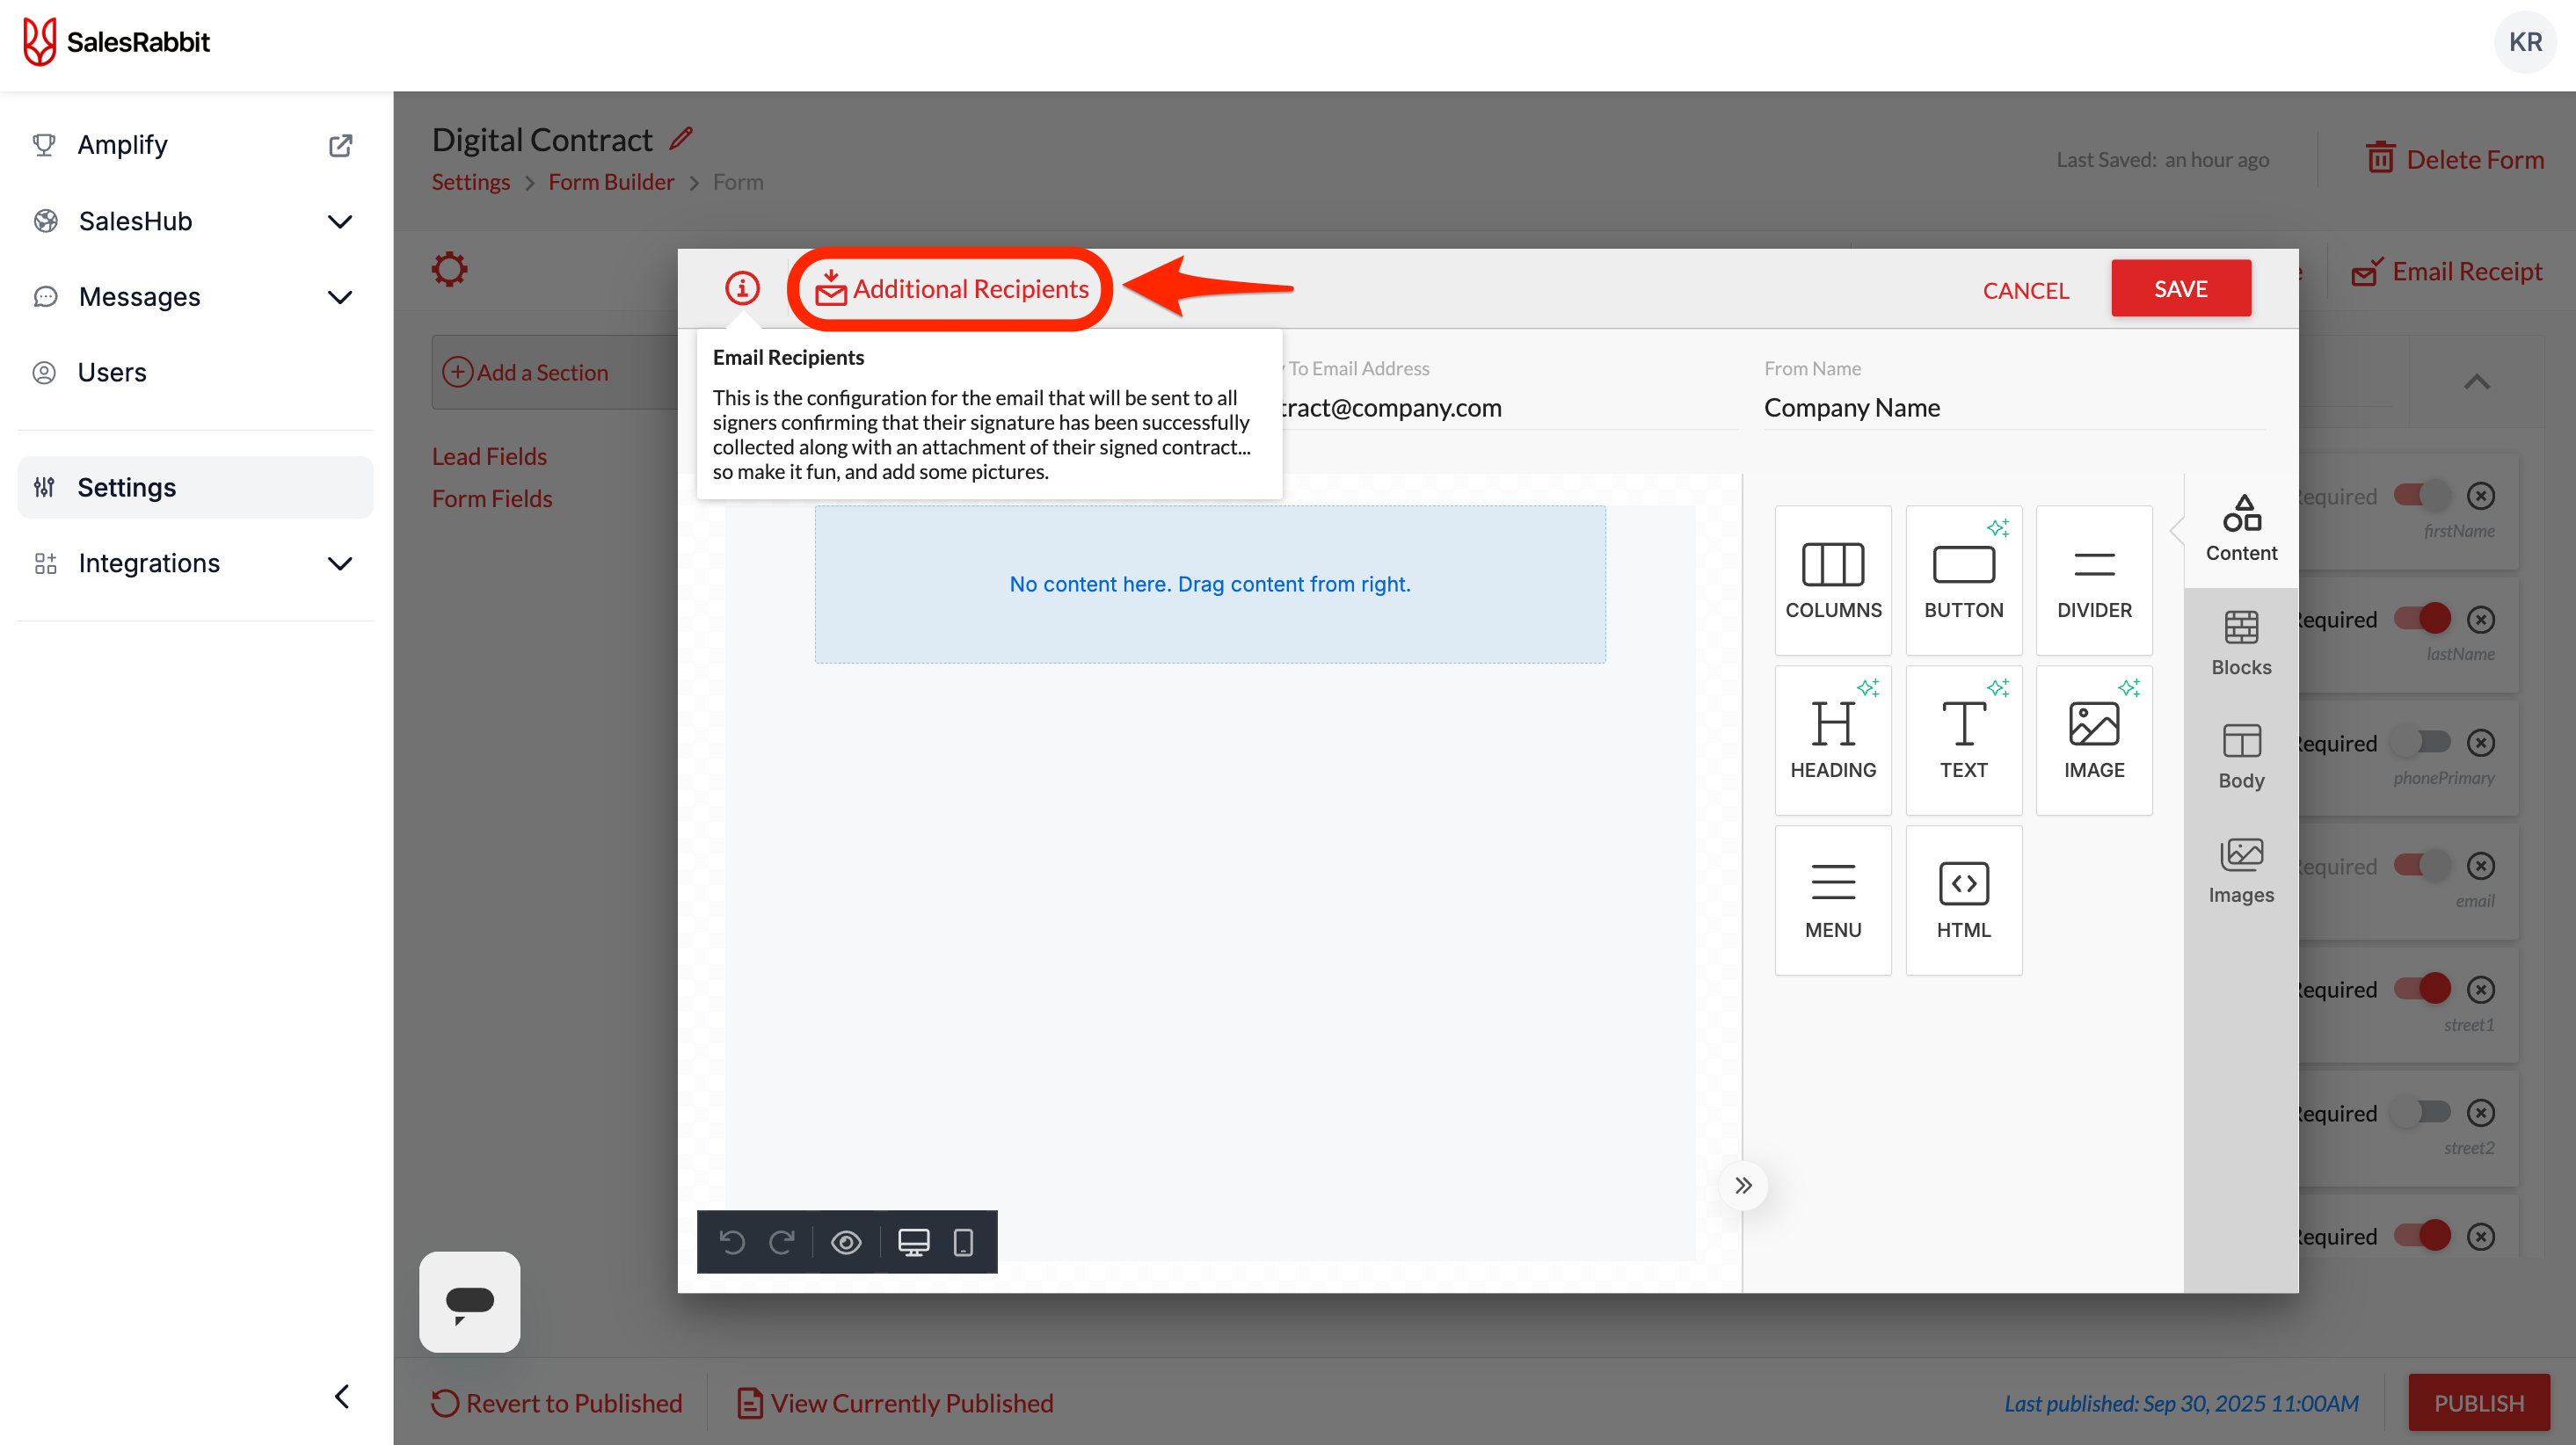This screenshot has height=1445, width=2576.
Task: Toggle required switch for phonePrimary field
Action: coord(2422,742)
